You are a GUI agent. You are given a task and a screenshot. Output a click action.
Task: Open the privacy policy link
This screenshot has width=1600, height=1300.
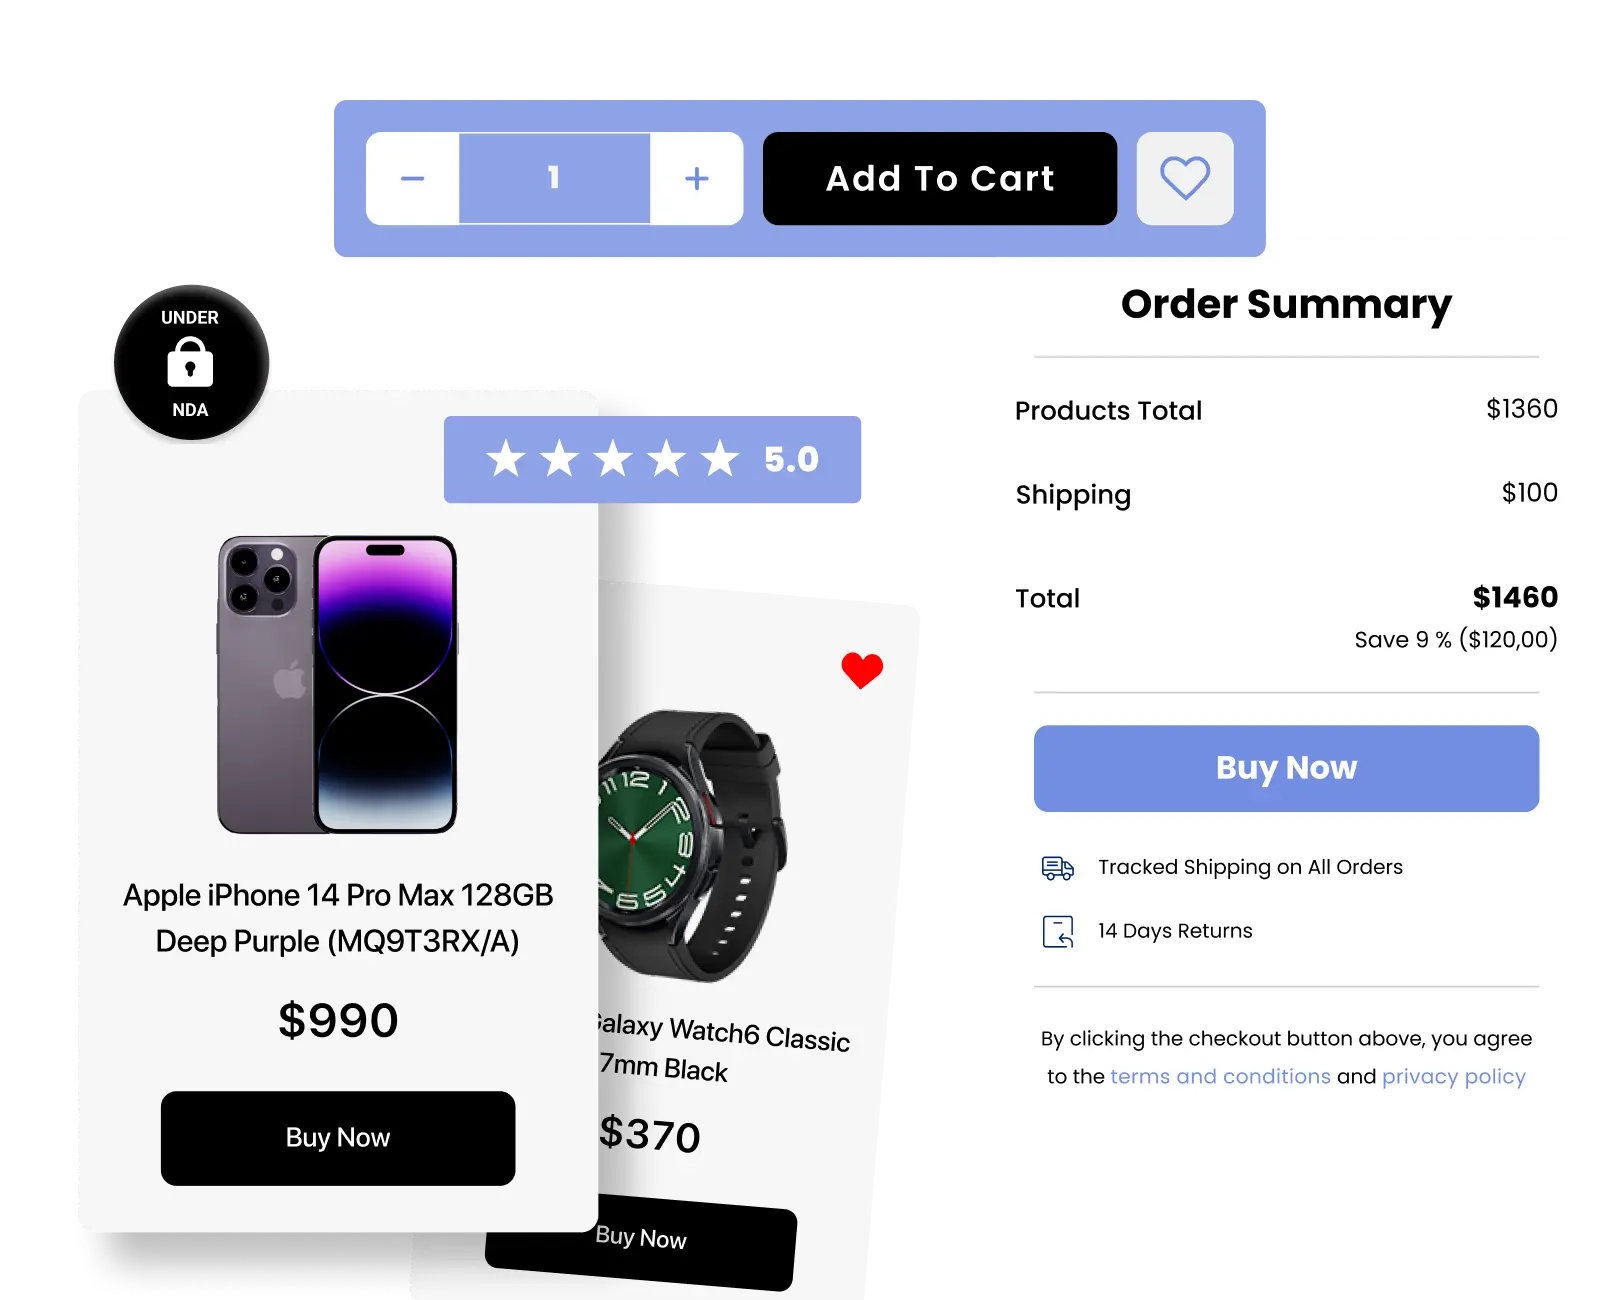tap(1454, 1077)
